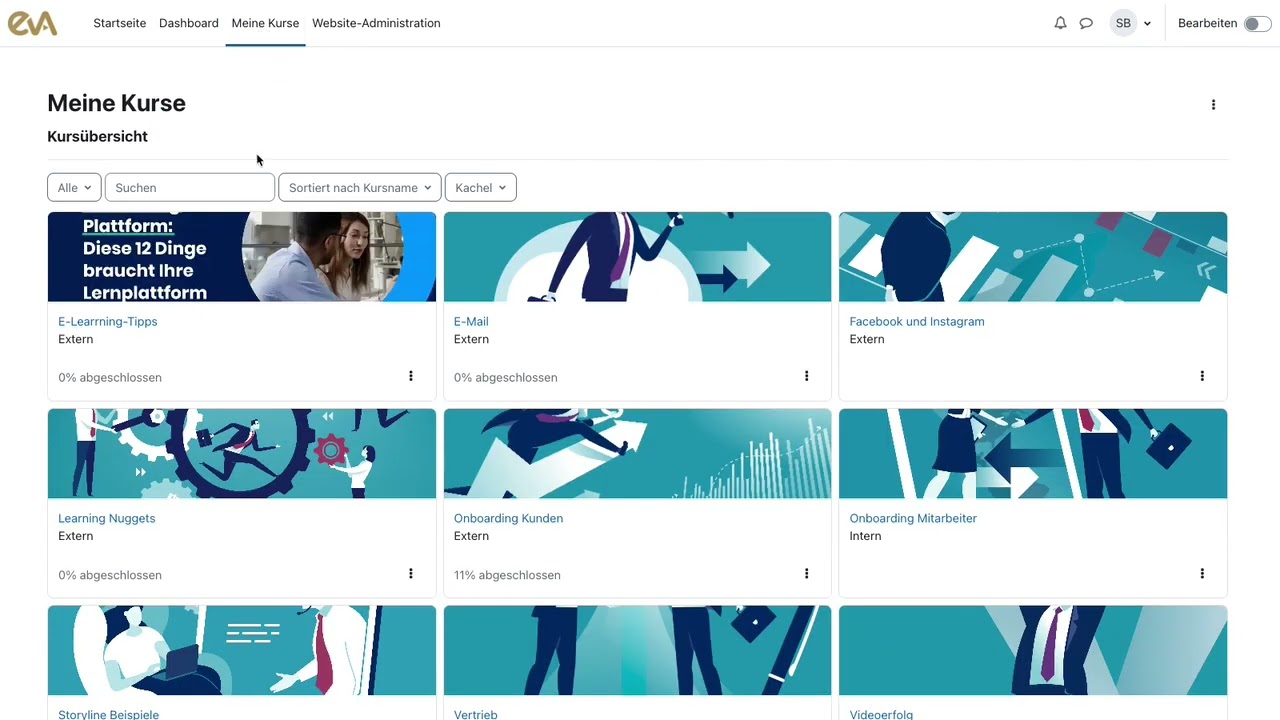1280x720 pixels.
Task: Open the Videoerfolg course link
Action: click(881, 714)
